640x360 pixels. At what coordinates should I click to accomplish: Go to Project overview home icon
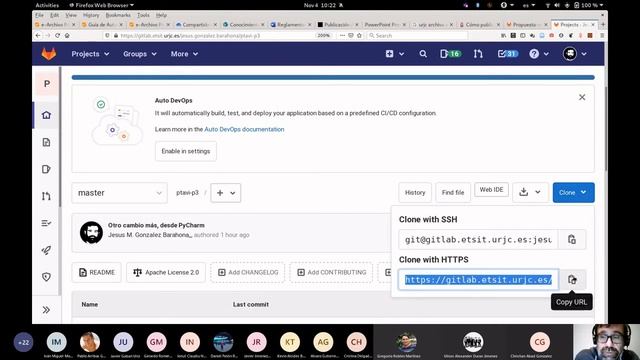[x=47, y=115]
